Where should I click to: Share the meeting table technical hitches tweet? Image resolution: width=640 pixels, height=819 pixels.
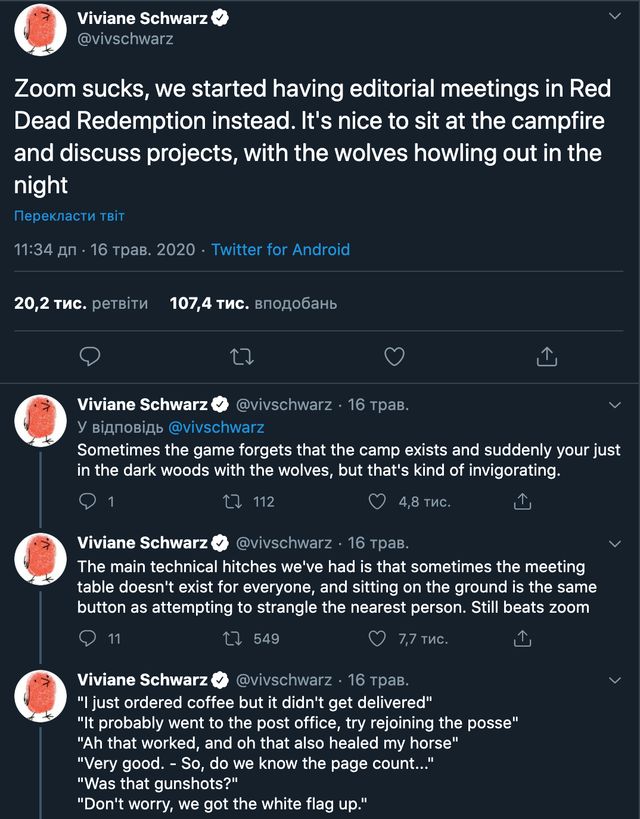point(521,638)
